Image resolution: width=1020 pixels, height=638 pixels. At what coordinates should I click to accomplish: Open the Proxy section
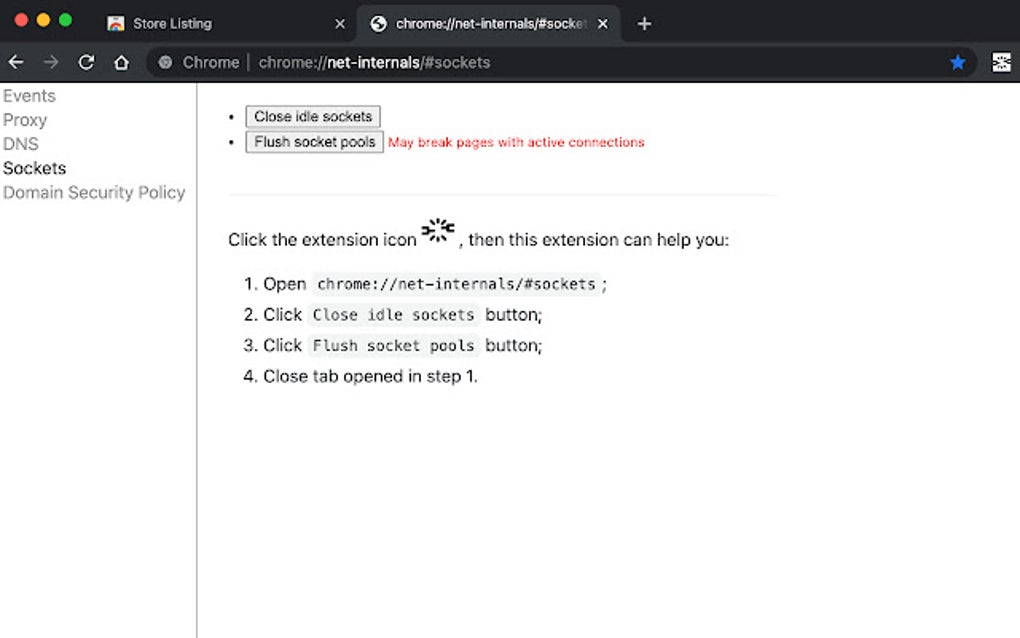(25, 120)
